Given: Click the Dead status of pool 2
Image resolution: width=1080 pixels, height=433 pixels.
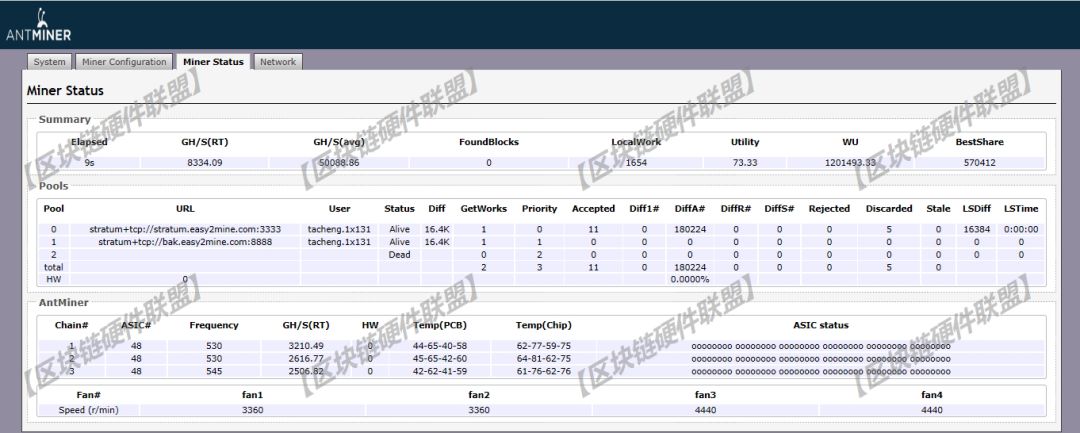Looking at the screenshot, I should [399, 255].
